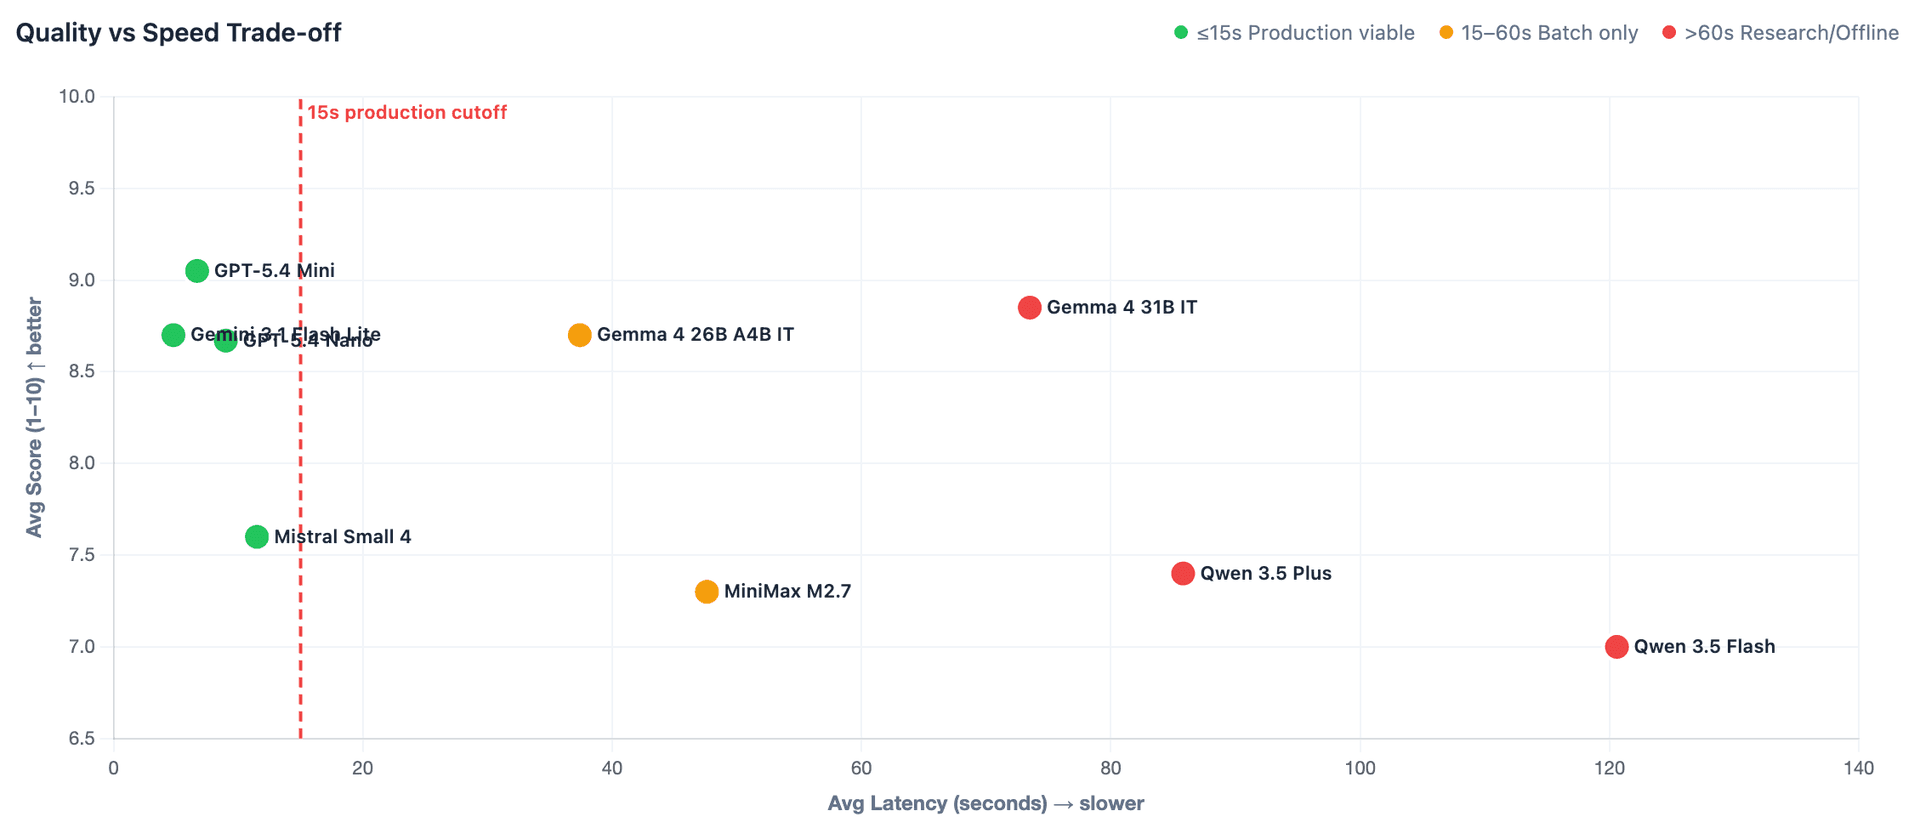The image size is (1920, 821).
Task: Click the GPT-5.4 Mini data point
Action: (197, 271)
